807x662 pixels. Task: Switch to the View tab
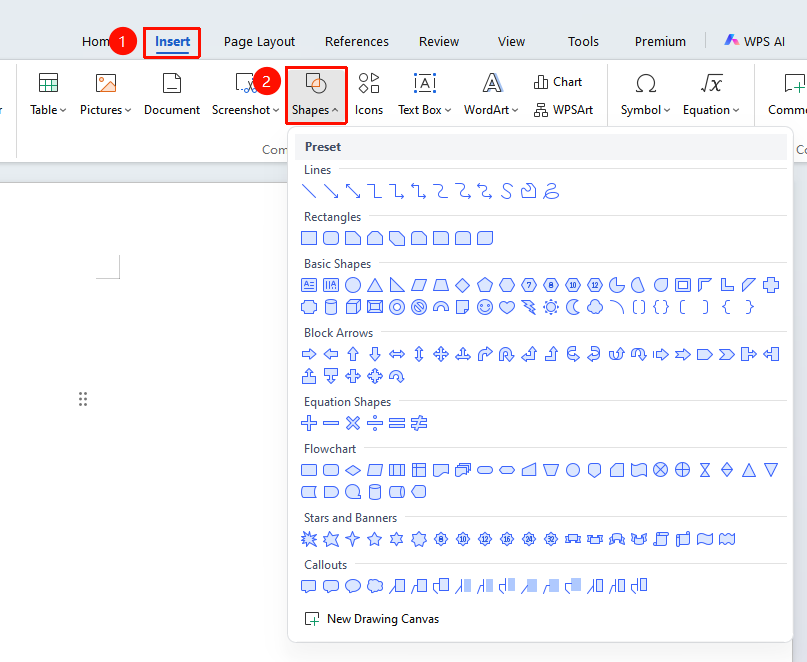(x=511, y=42)
